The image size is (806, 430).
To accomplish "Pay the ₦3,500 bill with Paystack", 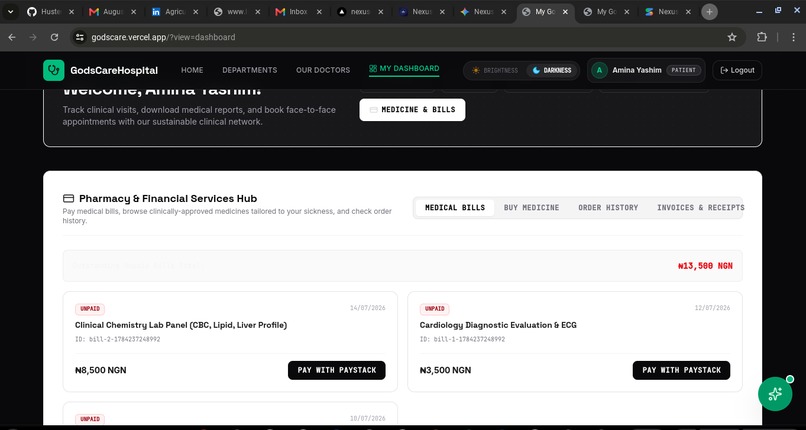I will click(681, 370).
